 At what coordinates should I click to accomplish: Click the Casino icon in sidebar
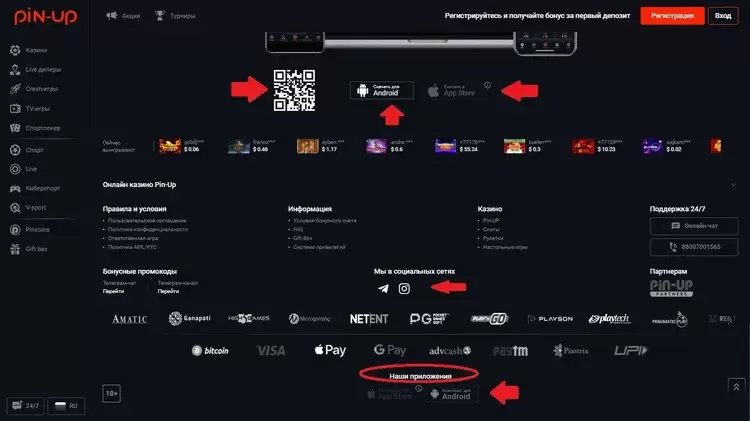pyautogui.click(x=15, y=50)
